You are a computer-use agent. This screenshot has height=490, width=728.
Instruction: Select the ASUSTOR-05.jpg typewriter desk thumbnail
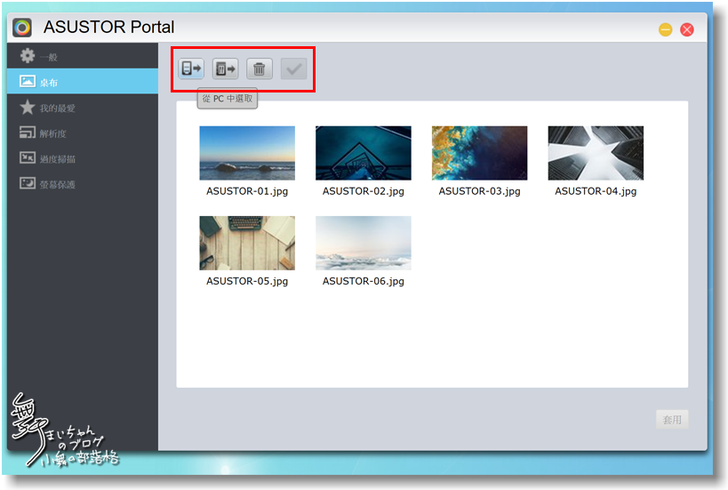[247, 243]
